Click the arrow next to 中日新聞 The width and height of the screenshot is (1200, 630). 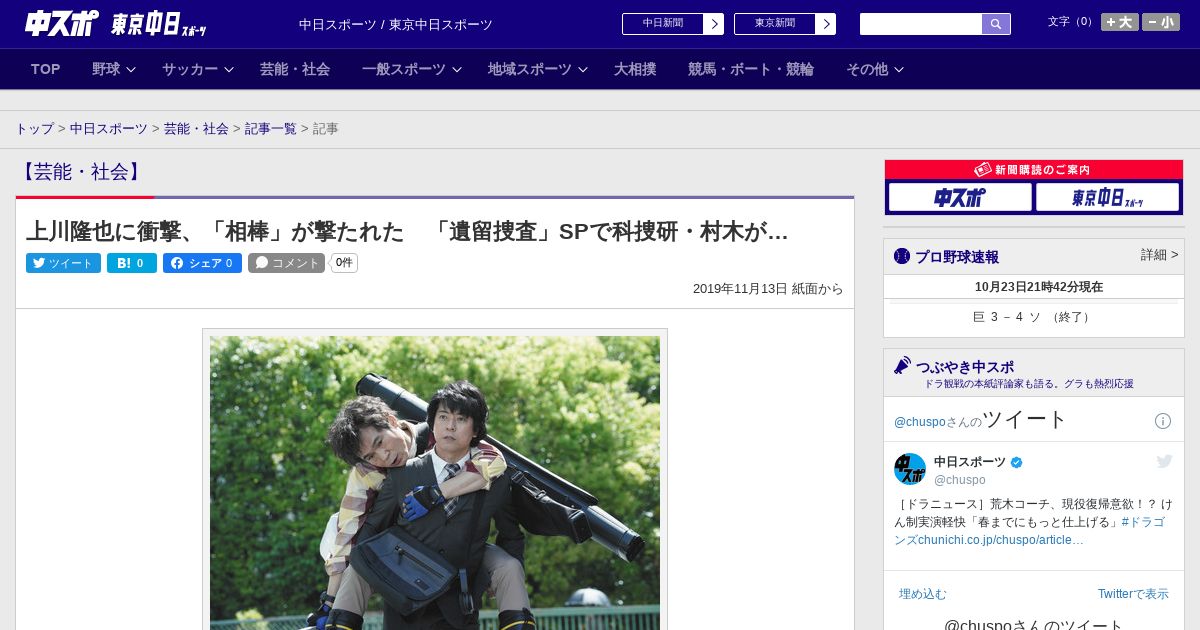tap(714, 24)
